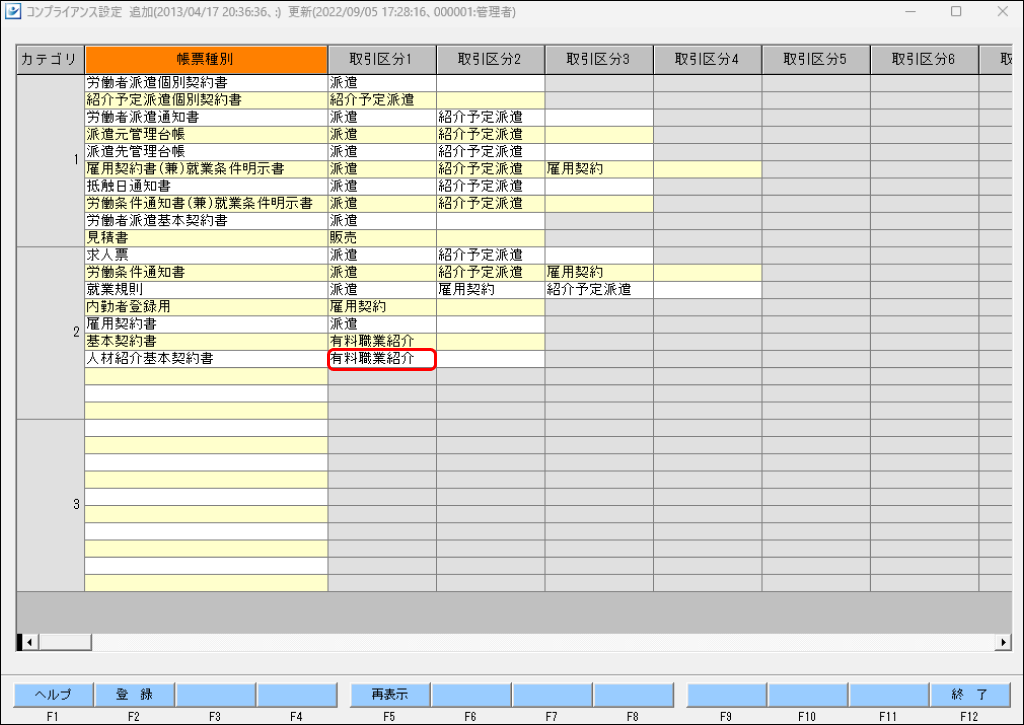This screenshot has height=725, width=1024.
Task: Select the 派遣元管理台帳 cell
Action: point(206,135)
